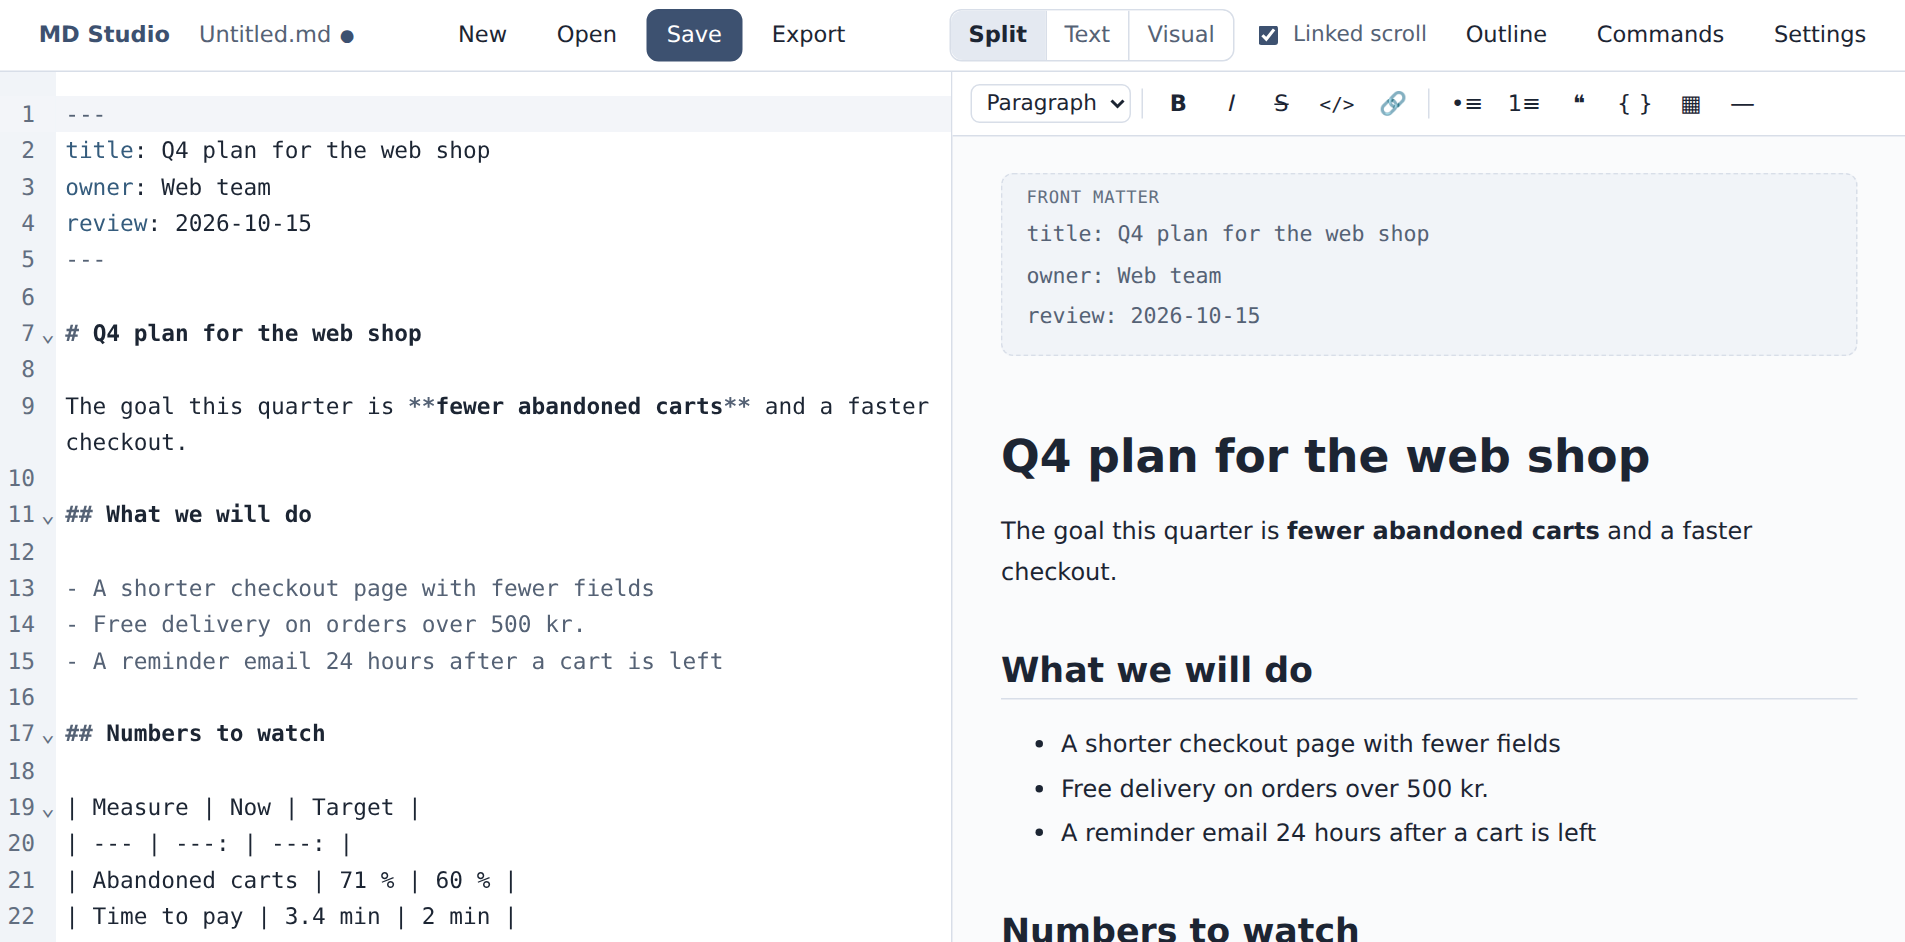
Task: Insert inline code with </> icon
Action: (1336, 103)
